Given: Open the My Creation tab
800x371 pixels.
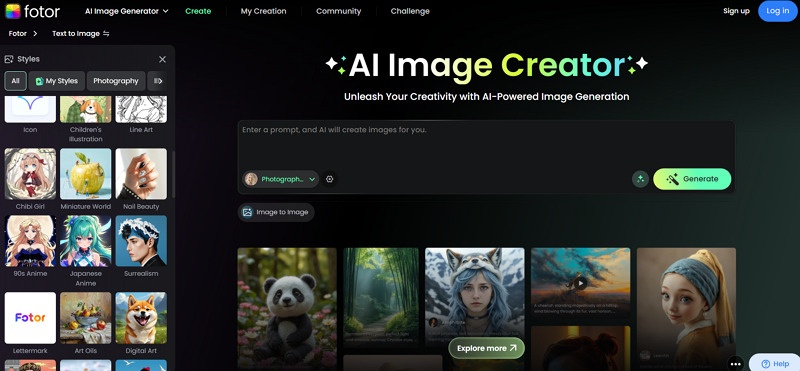Looking at the screenshot, I should (263, 11).
